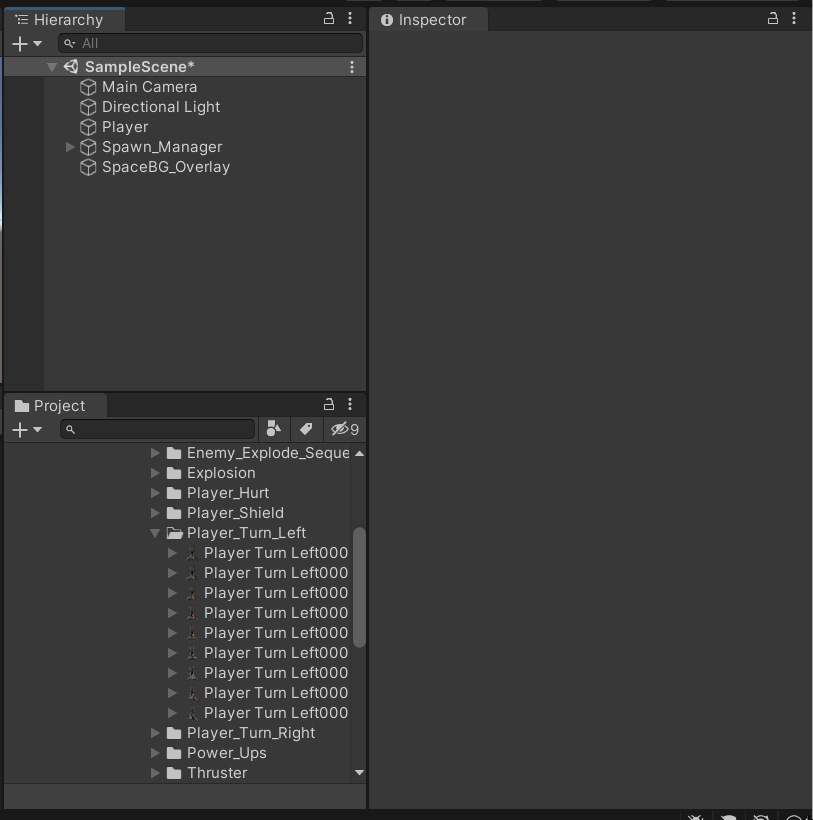Select Main Camera in the Hierarchy
This screenshot has height=820, width=813.
150,87
